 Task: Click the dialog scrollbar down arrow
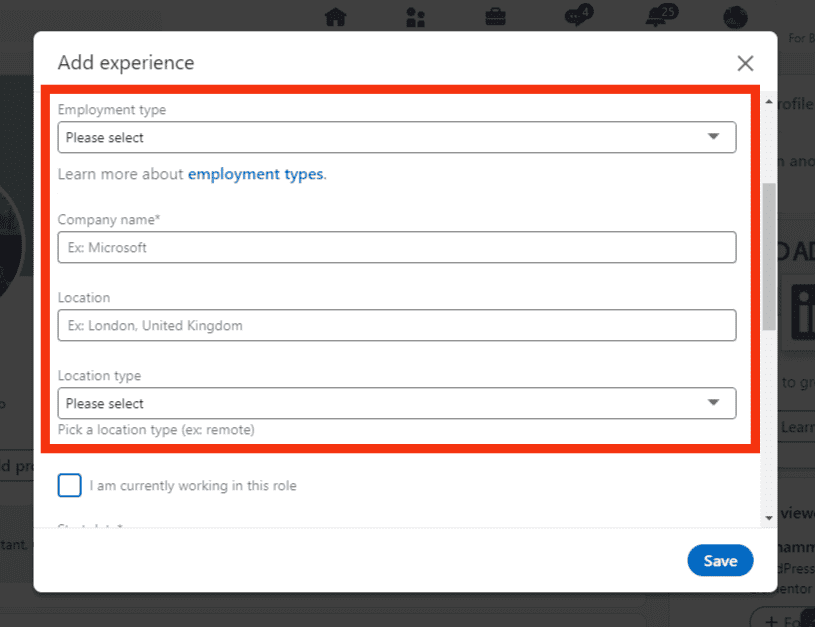(769, 518)
